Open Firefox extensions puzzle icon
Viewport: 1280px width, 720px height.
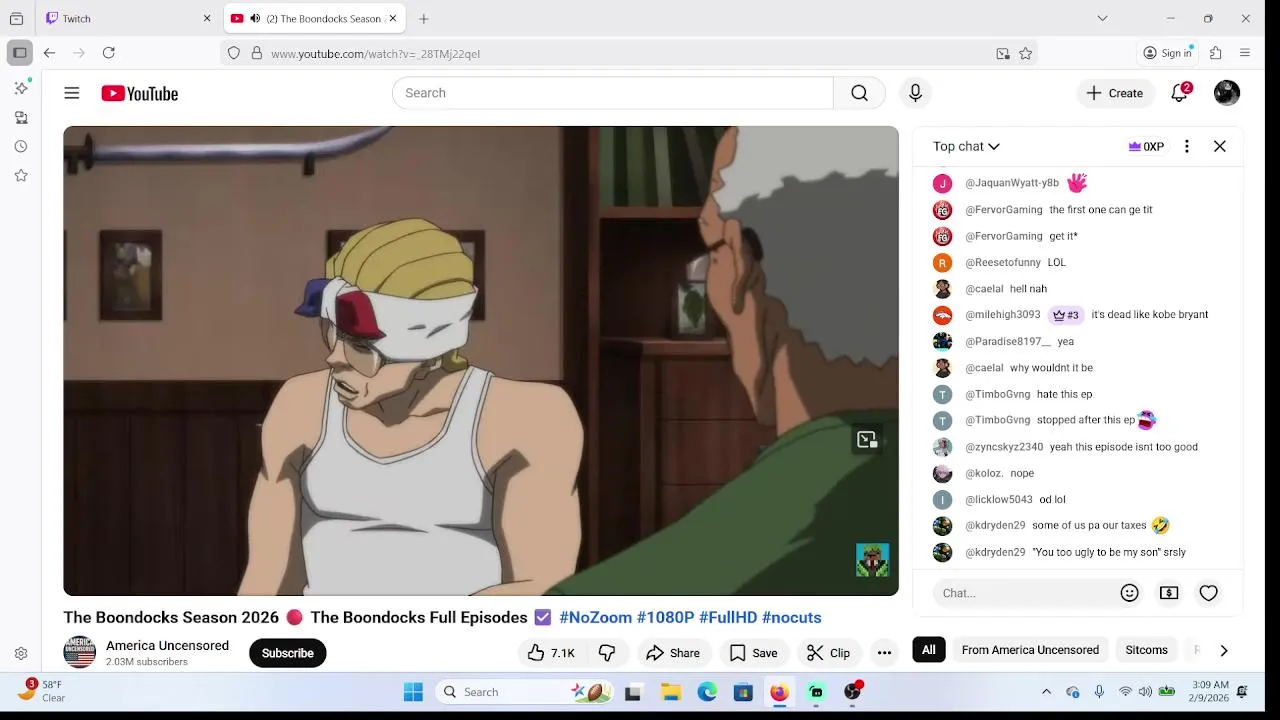[x=1216, y=53]
